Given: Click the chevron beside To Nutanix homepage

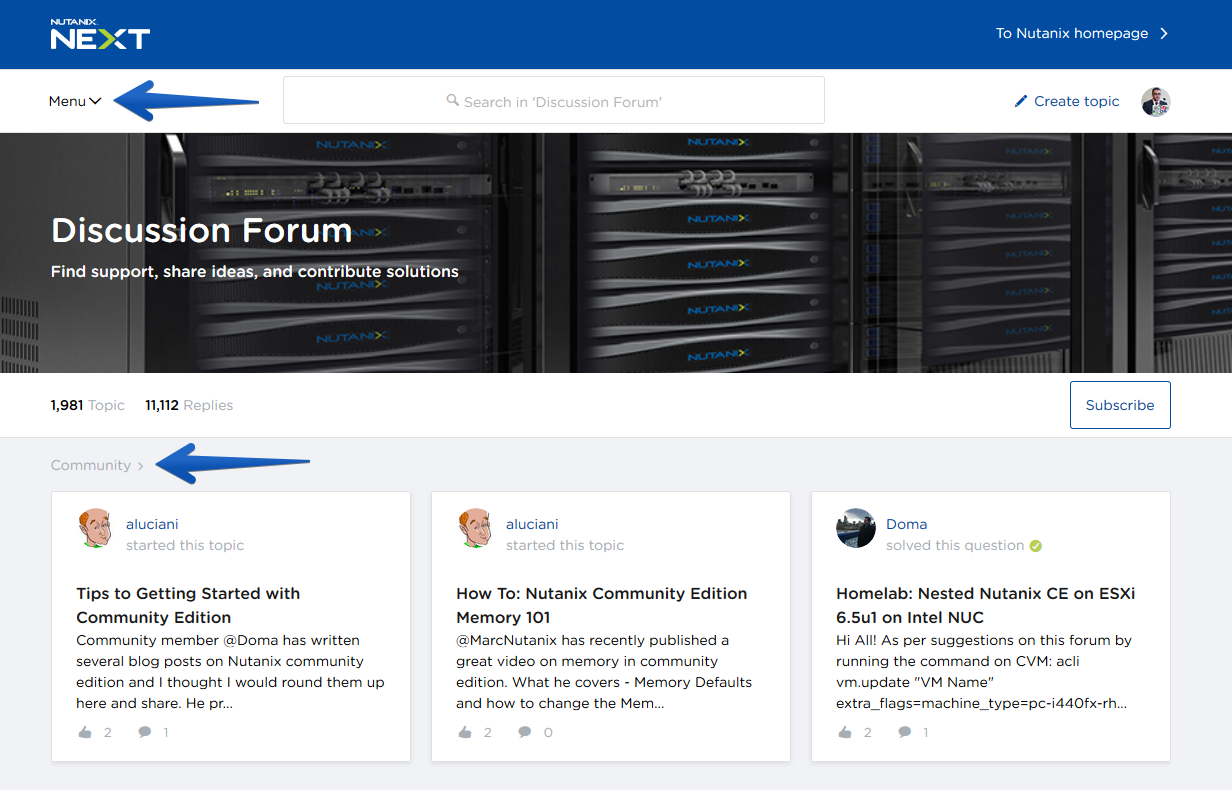Looking at the screenshot, I should click(x=1164, y=33).
